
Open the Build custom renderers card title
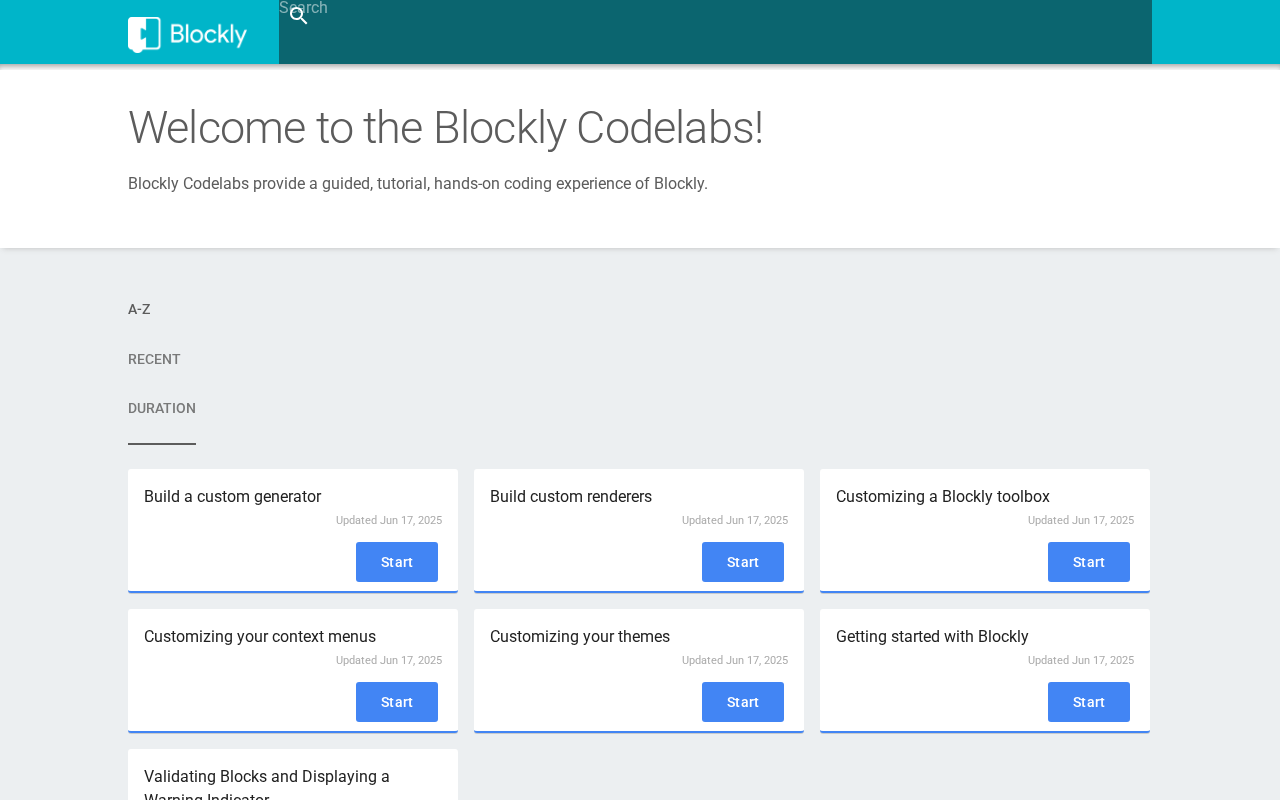tap(571, 497)
